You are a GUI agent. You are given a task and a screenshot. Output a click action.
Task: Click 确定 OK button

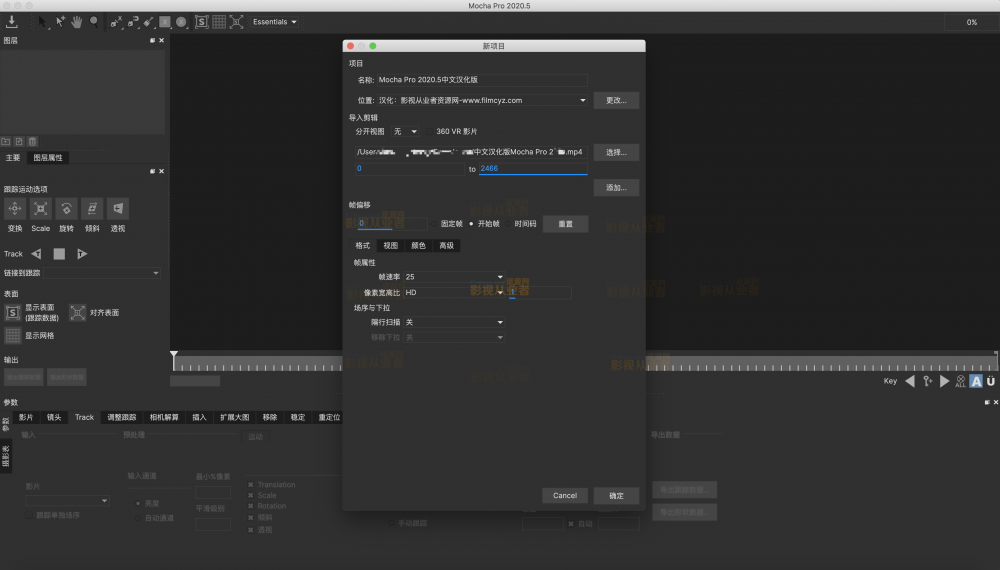click(x=616, y=495)
